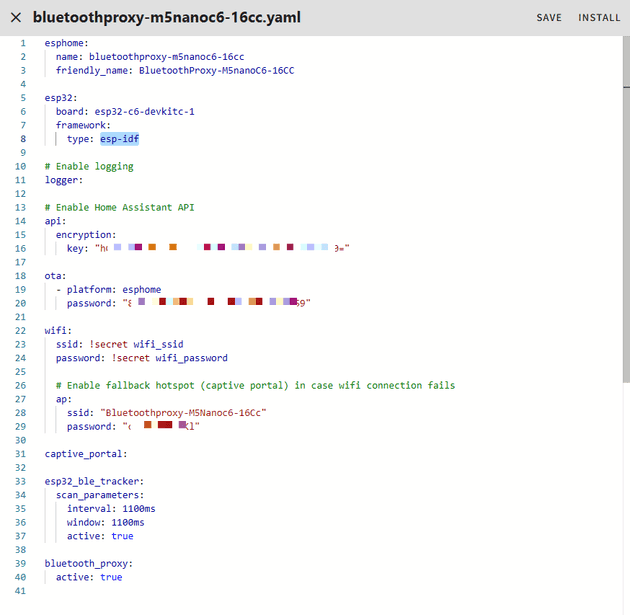Click 'interval: 1100ms' line
This screenshot has height=615, width=630.
pos(111,509)
